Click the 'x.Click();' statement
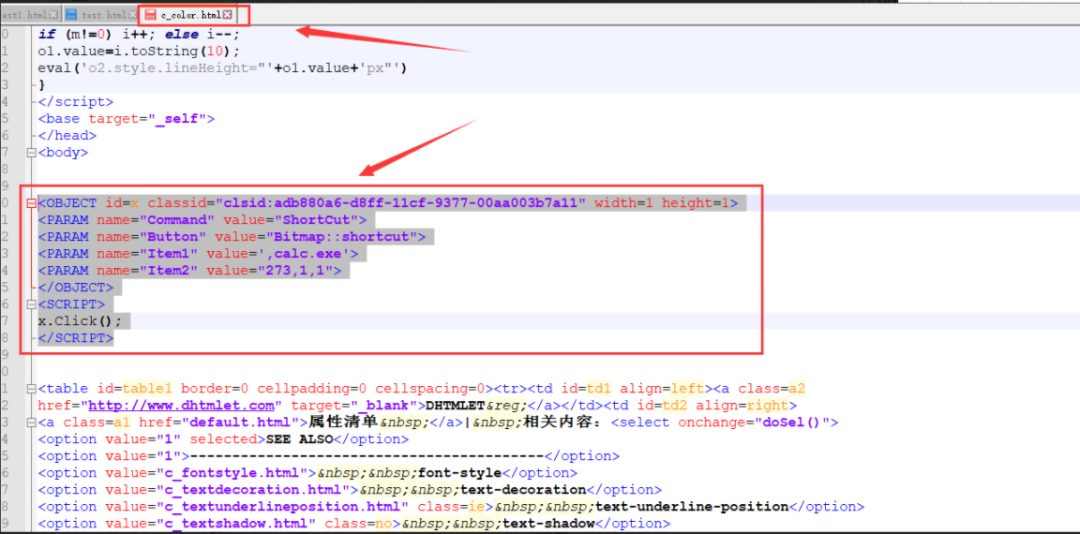The image size is (1080, 534). pos(80,321)
